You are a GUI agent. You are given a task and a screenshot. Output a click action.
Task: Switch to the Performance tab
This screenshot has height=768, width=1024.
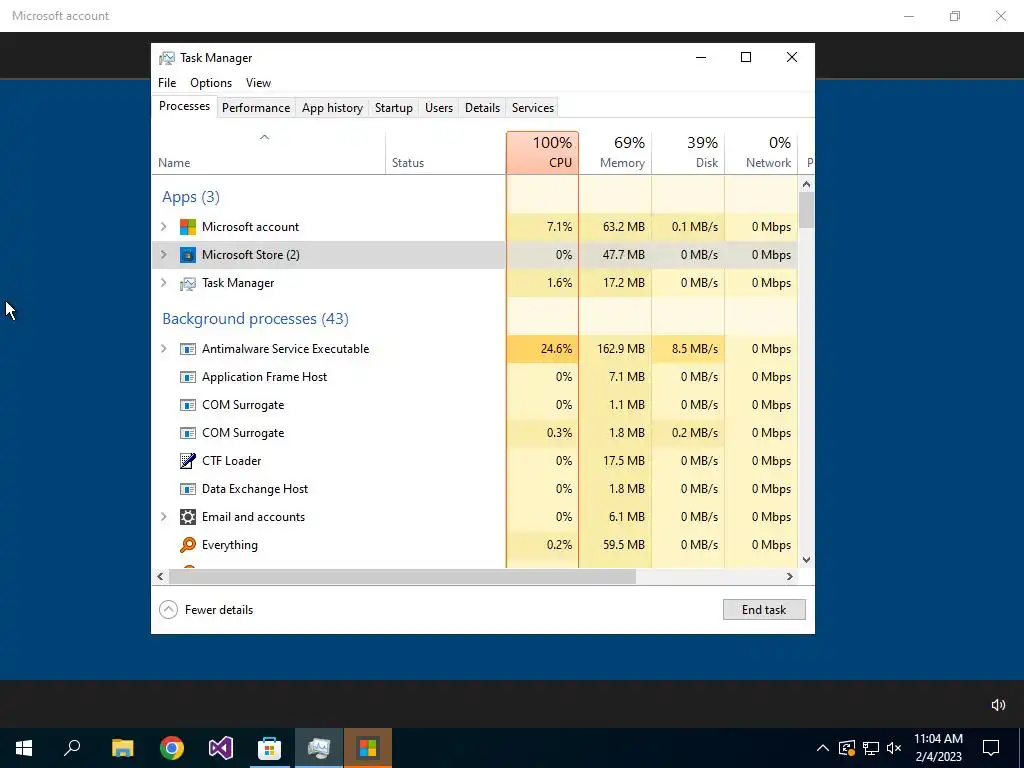pos(256,108)
